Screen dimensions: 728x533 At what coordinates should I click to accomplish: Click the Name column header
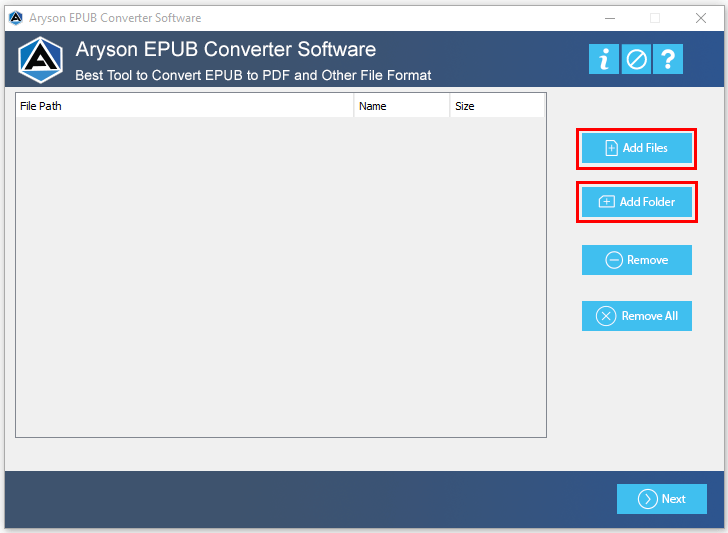tap(402, 106)
